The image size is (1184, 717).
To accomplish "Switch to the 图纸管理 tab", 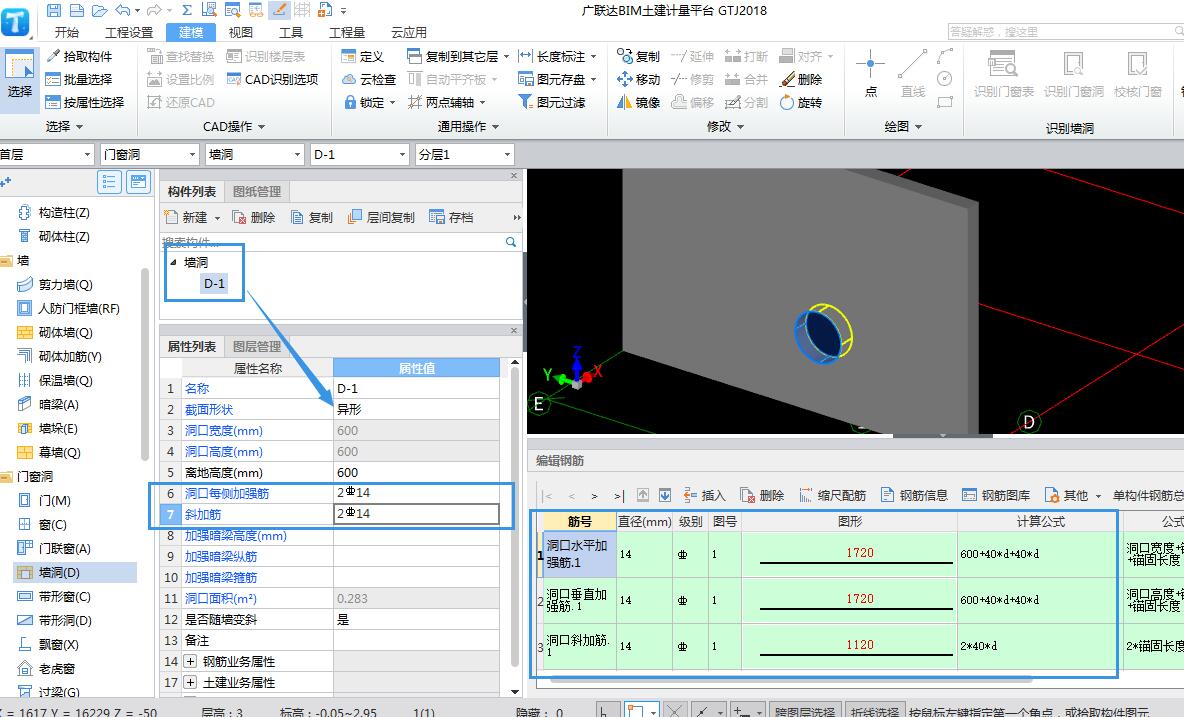I will click(x=257, y=192).
